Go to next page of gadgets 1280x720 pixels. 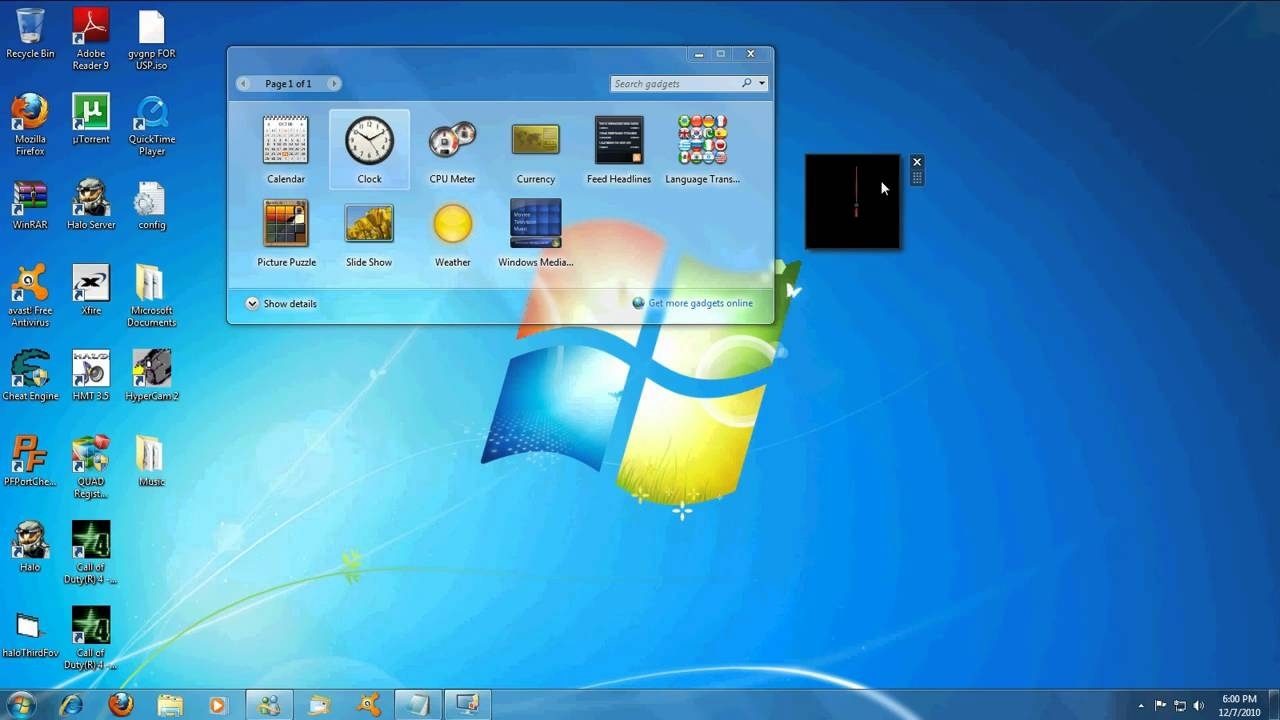click(334, 84)
